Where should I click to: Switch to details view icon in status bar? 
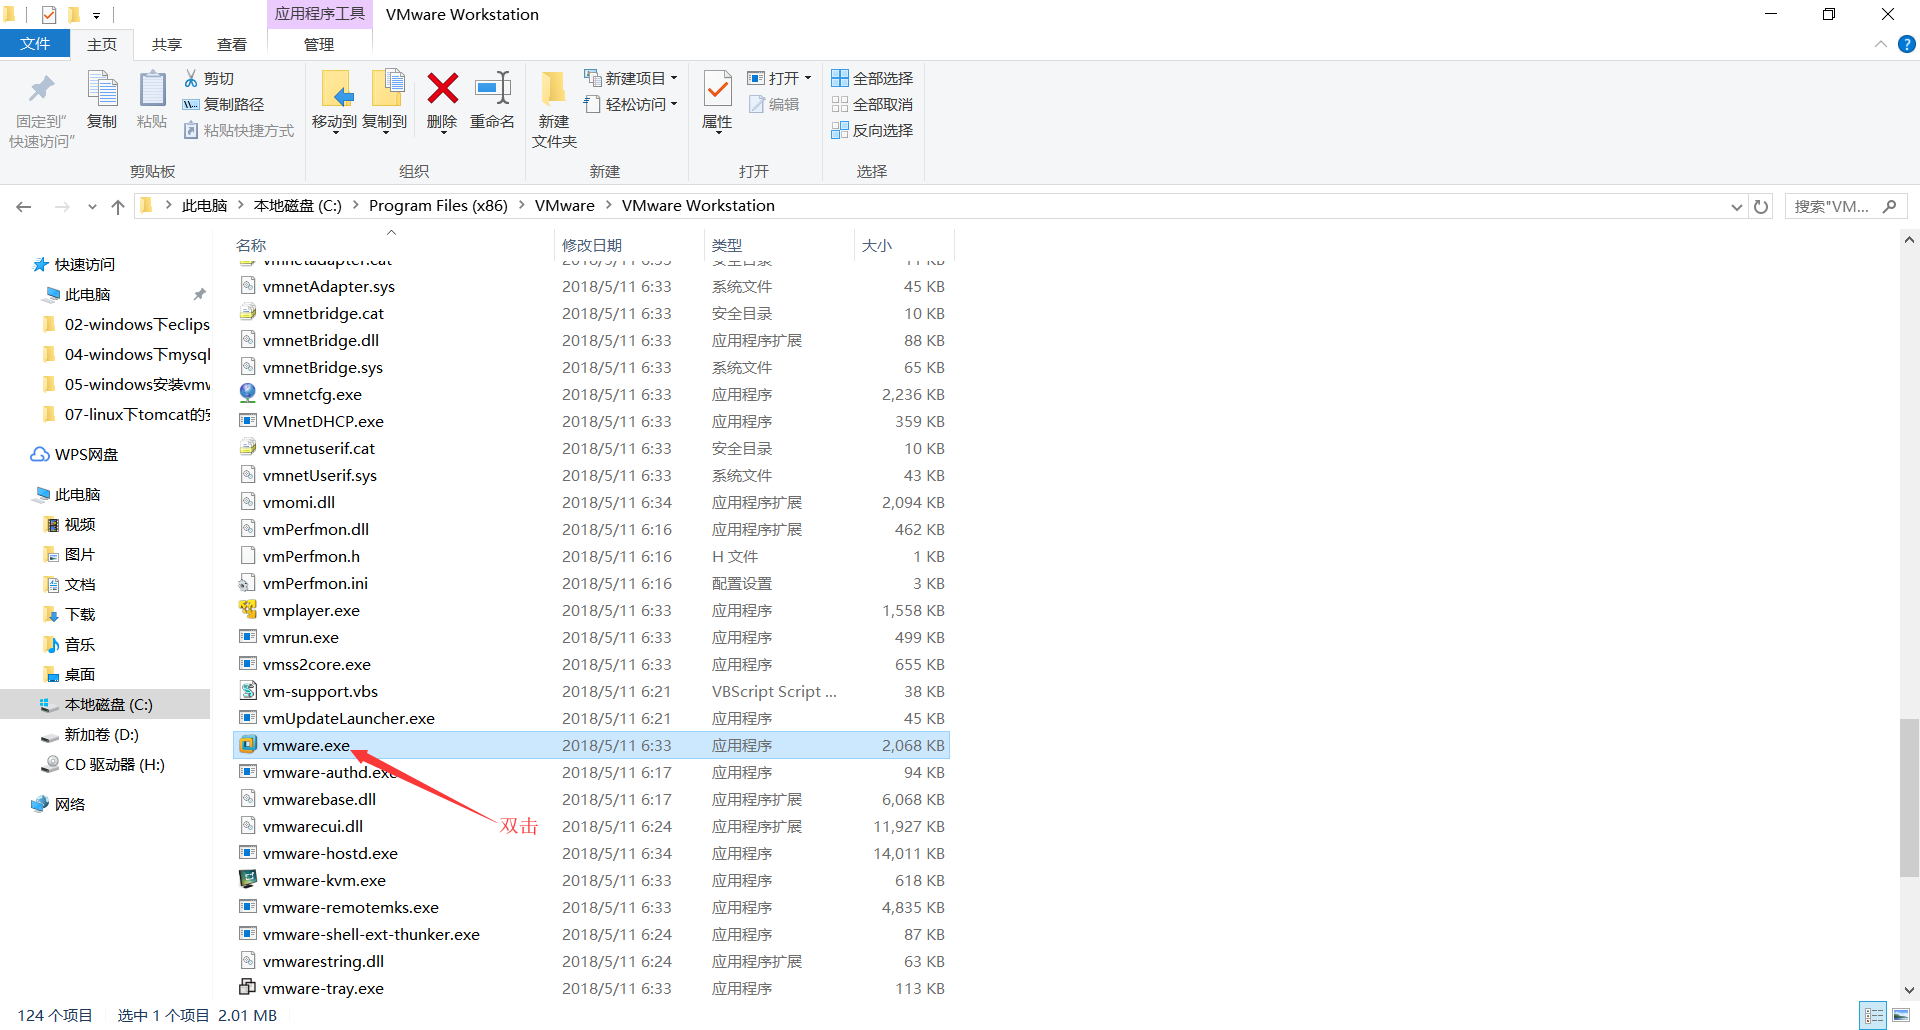pos(1874,1015)
